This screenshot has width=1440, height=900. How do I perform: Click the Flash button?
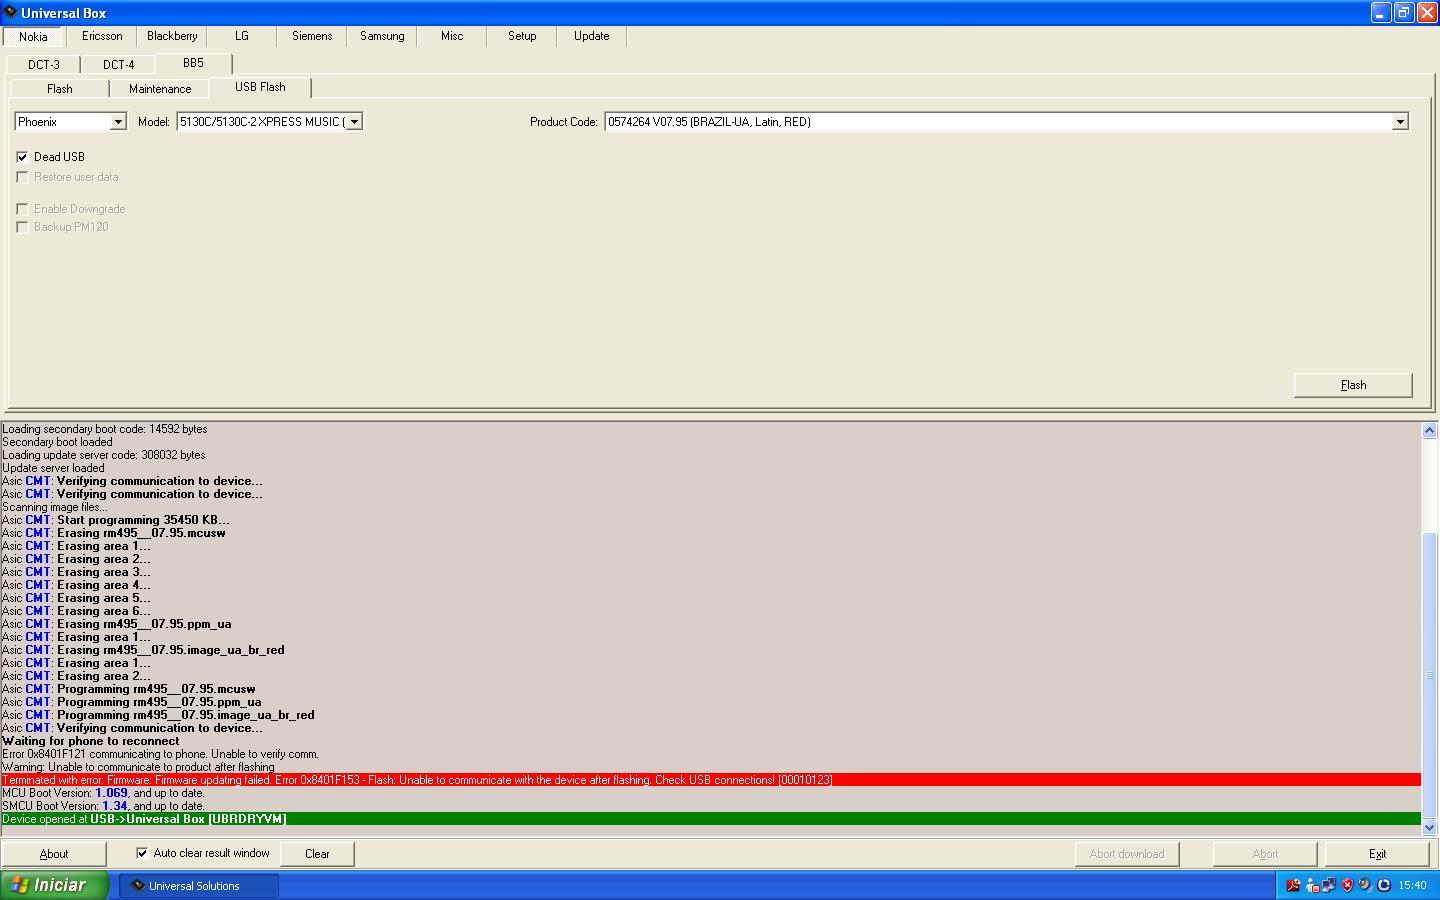pos(1353,385)
